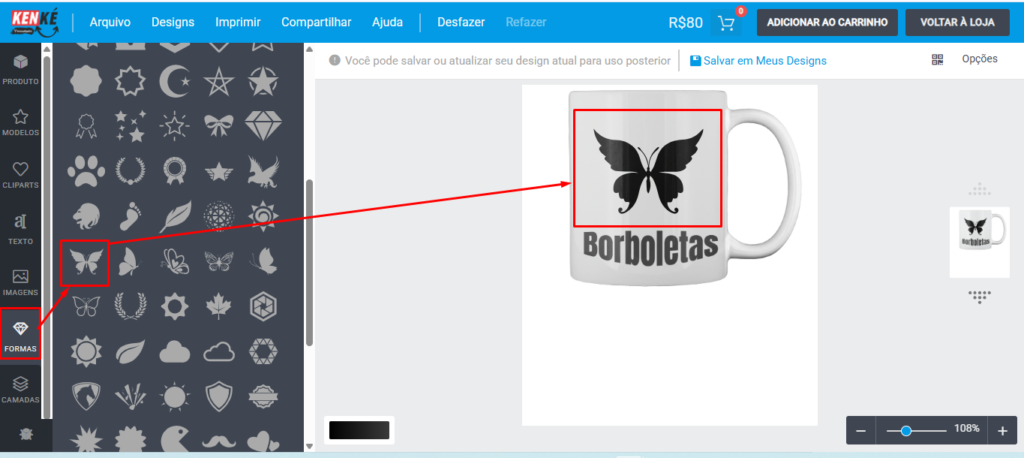Open the Camadas layers panel

(x=20, y=390)
